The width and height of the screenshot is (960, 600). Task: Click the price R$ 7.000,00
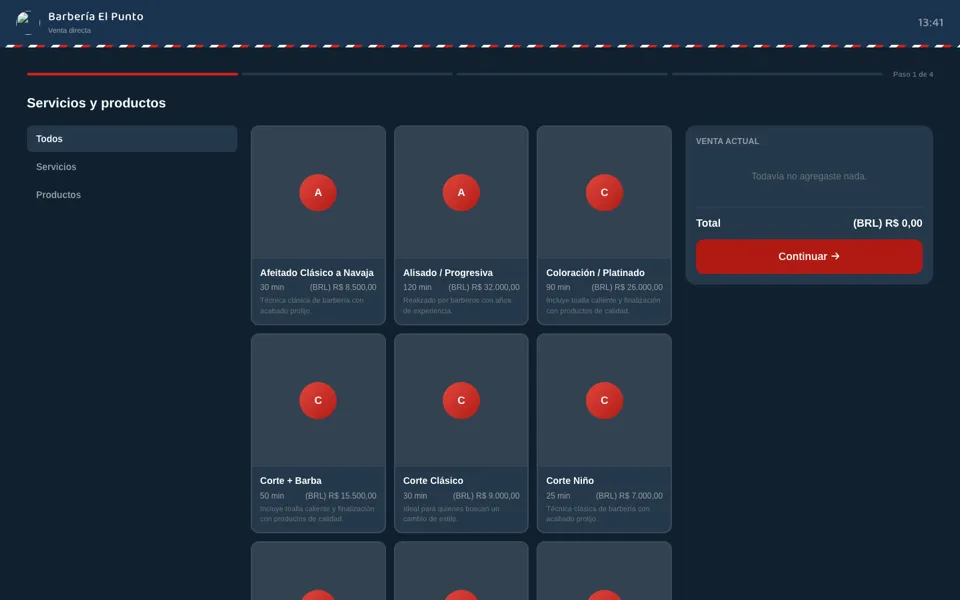click(x=629, y=496)
